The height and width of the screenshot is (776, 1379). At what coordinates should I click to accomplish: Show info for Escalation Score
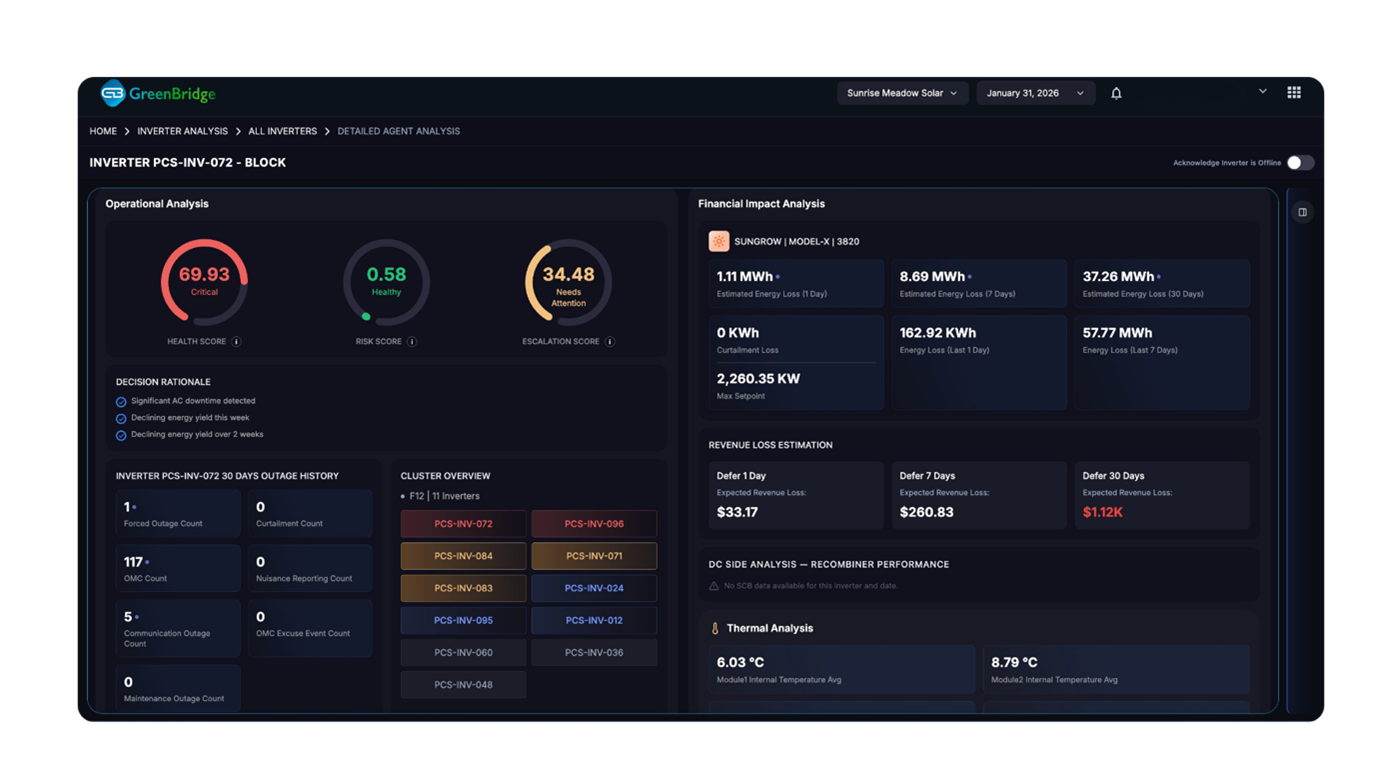click(610, 342)
